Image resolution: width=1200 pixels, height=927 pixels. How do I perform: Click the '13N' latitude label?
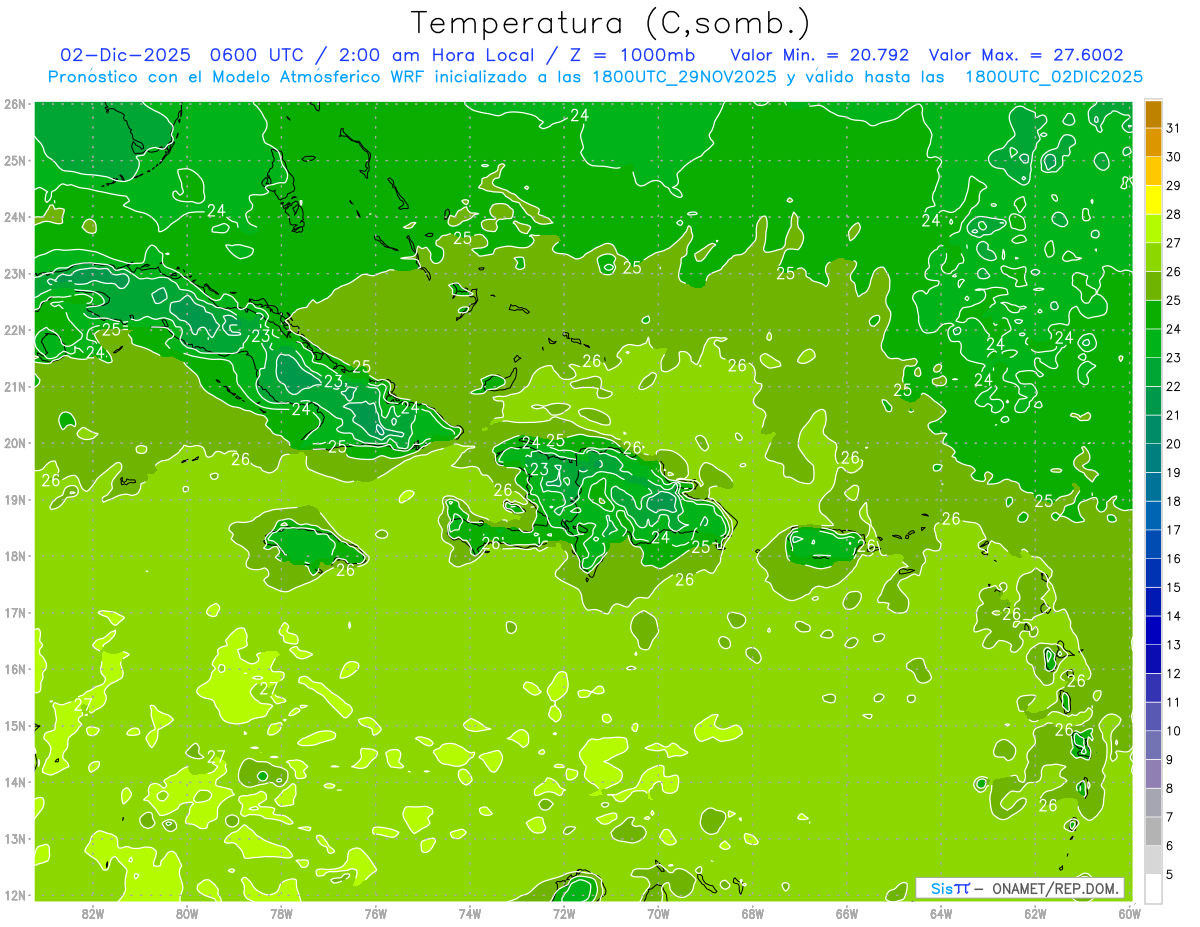(x=15, y=838)
